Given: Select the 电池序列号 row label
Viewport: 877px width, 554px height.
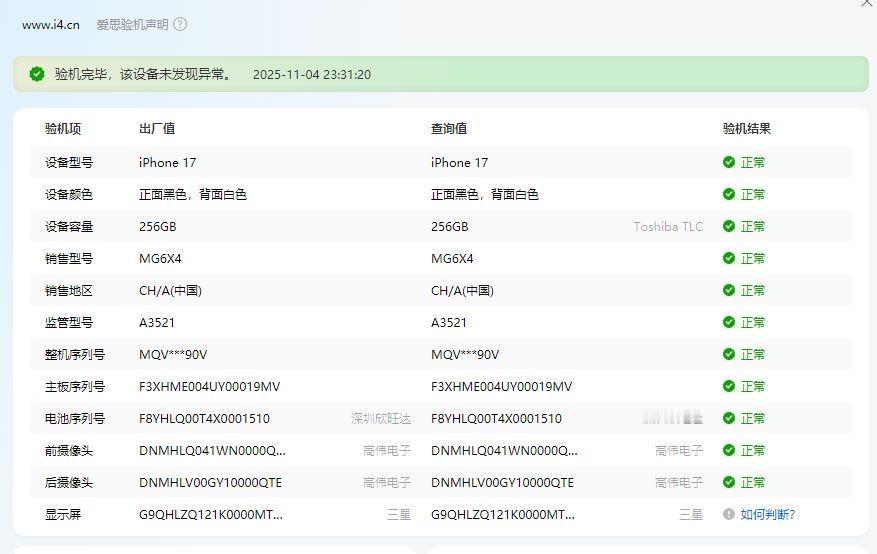Looking at the screenshot, I should [75, 418].
